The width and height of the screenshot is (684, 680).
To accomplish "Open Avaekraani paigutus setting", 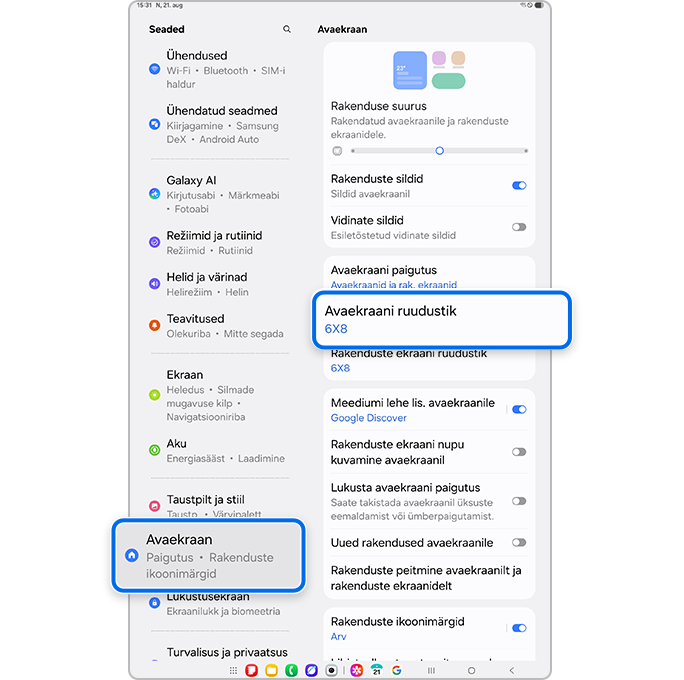I will (429, 276).
